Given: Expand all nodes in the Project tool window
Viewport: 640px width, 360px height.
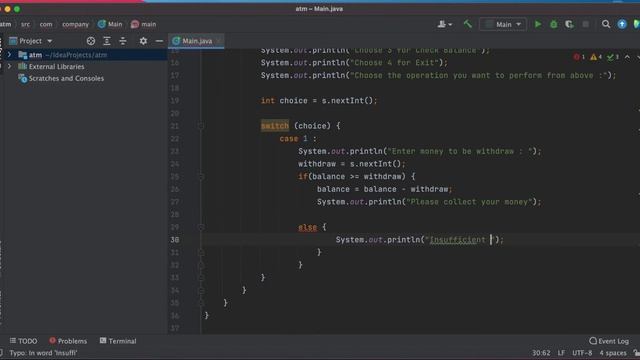Looking at the screenshot, I should coord(107,41).
